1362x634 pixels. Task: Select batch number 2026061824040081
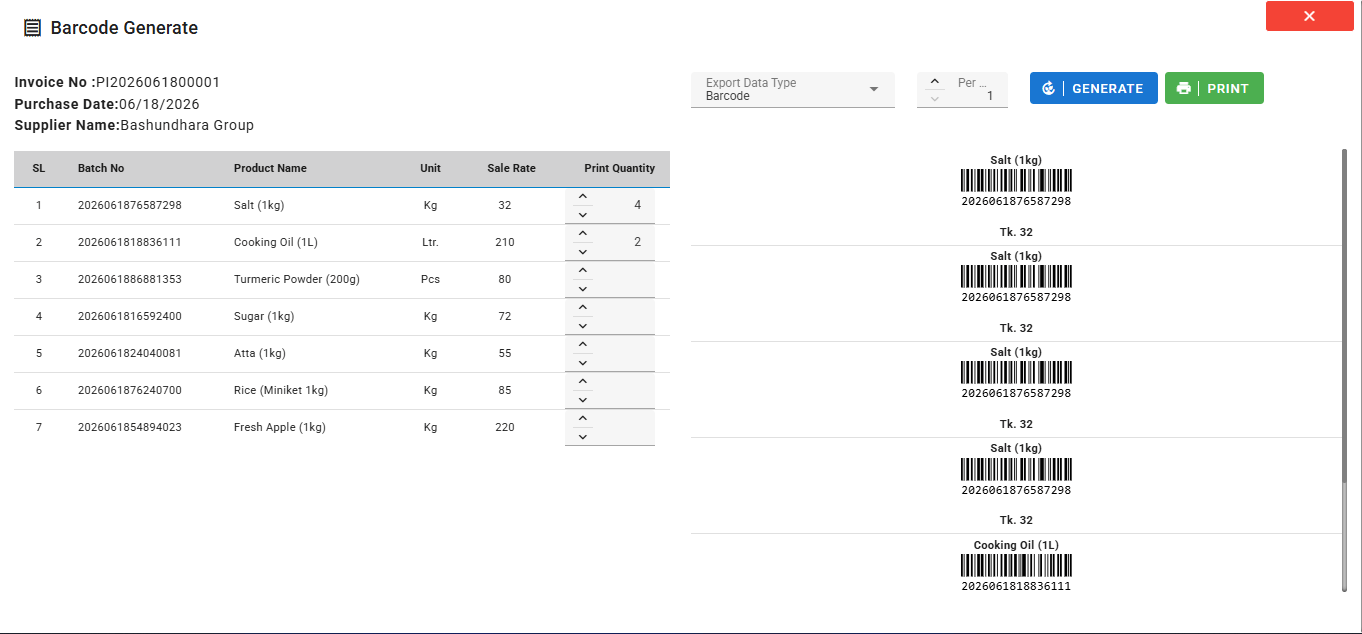[x=130, y=353]
